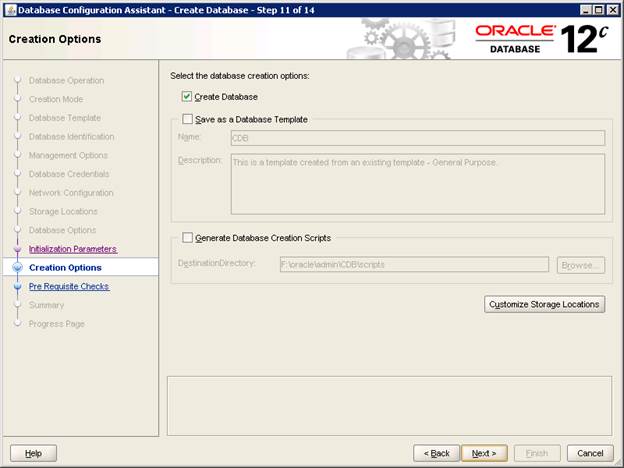The width and height of the screenshot is (624, 468).
Task: Select Creation Options in the step list
Action: [65, 268]
